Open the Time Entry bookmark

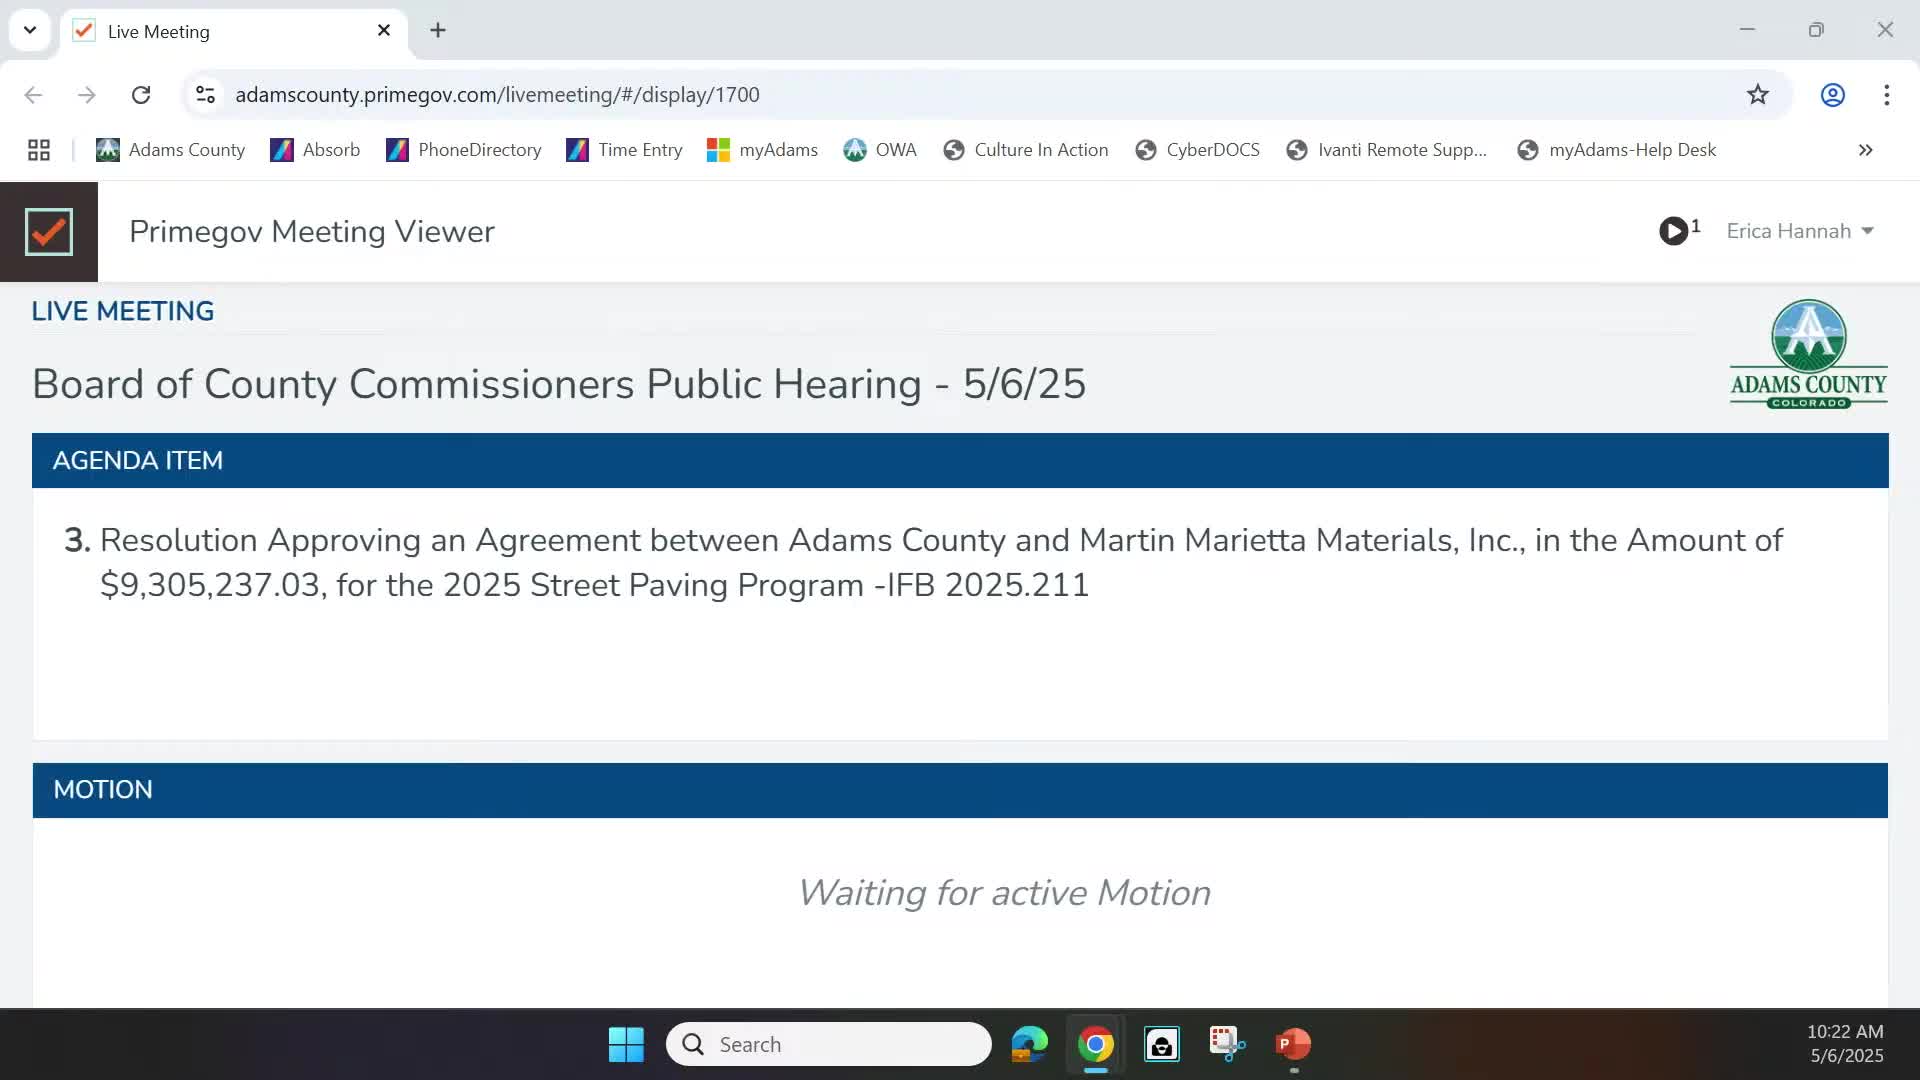pos(624,150)
